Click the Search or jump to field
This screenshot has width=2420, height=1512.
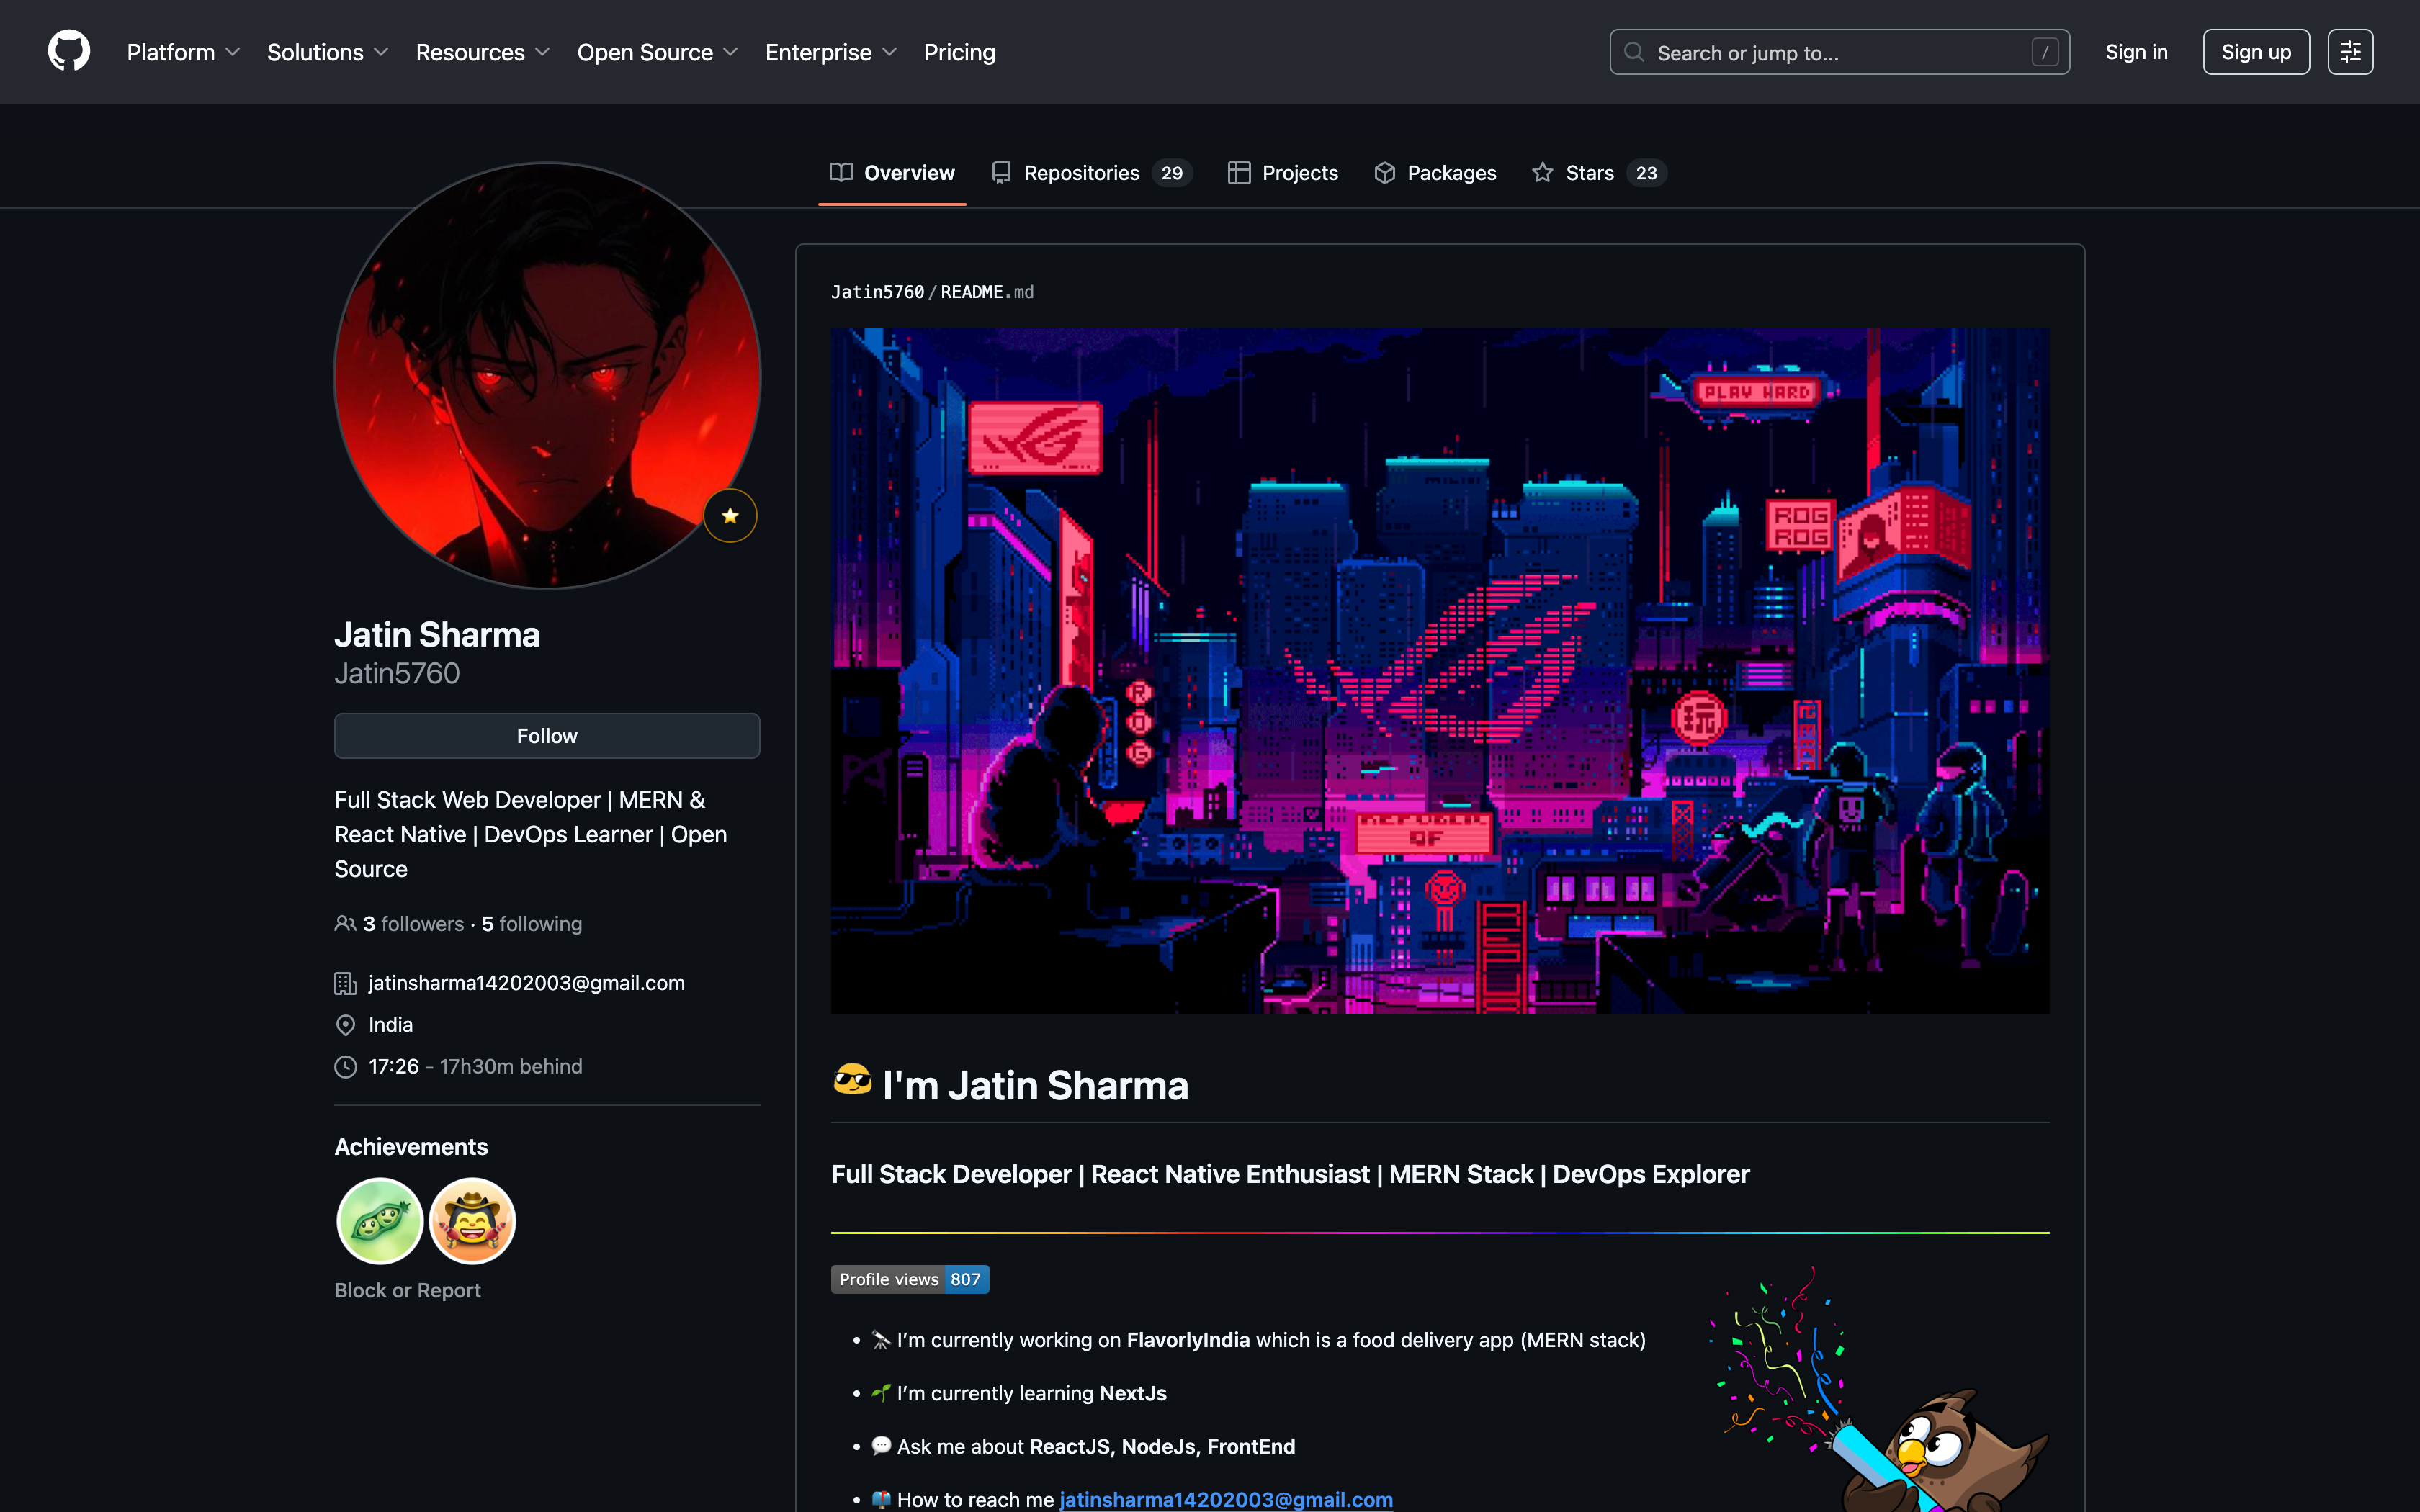tap(1838, 52)
